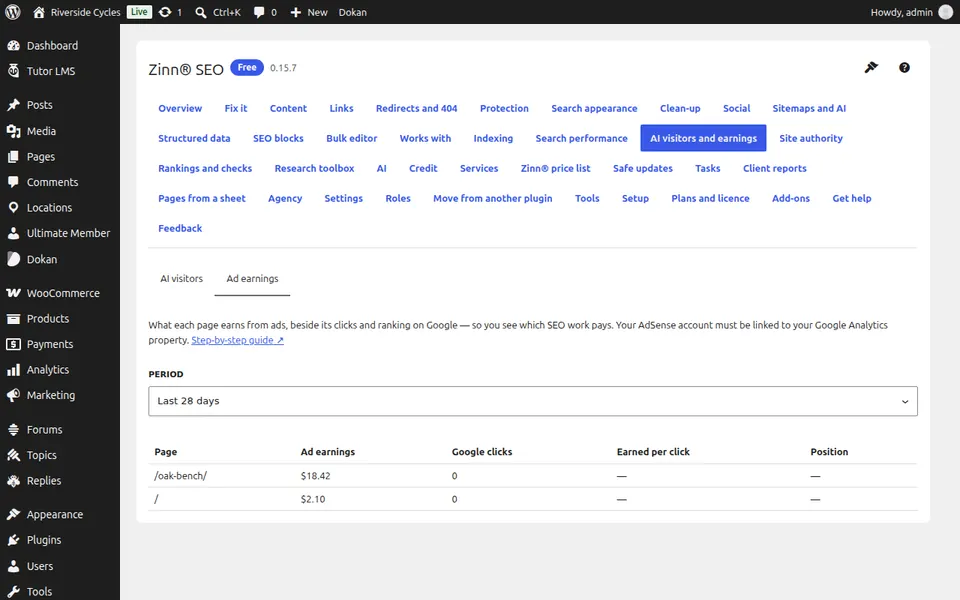Click the Free plan badge
960x600 pixels.
click(x=247, y=67)
